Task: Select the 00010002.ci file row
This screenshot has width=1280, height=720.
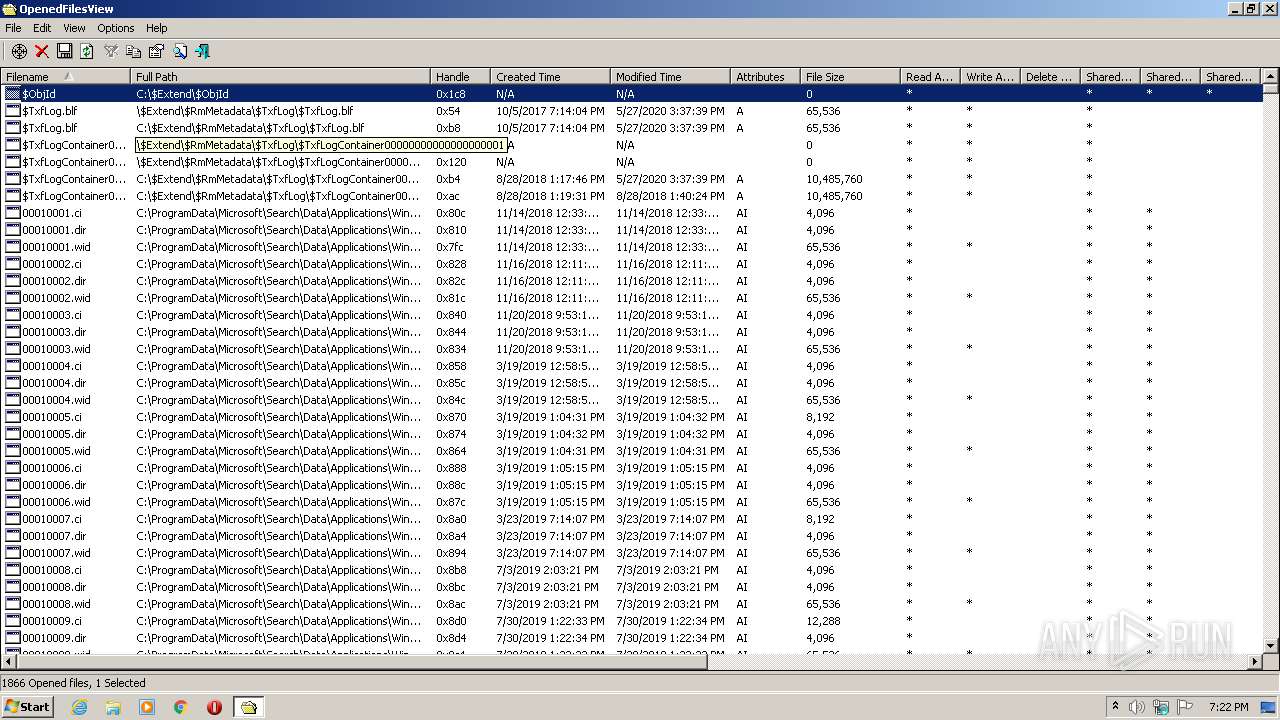Action: [x=632, y=264]
